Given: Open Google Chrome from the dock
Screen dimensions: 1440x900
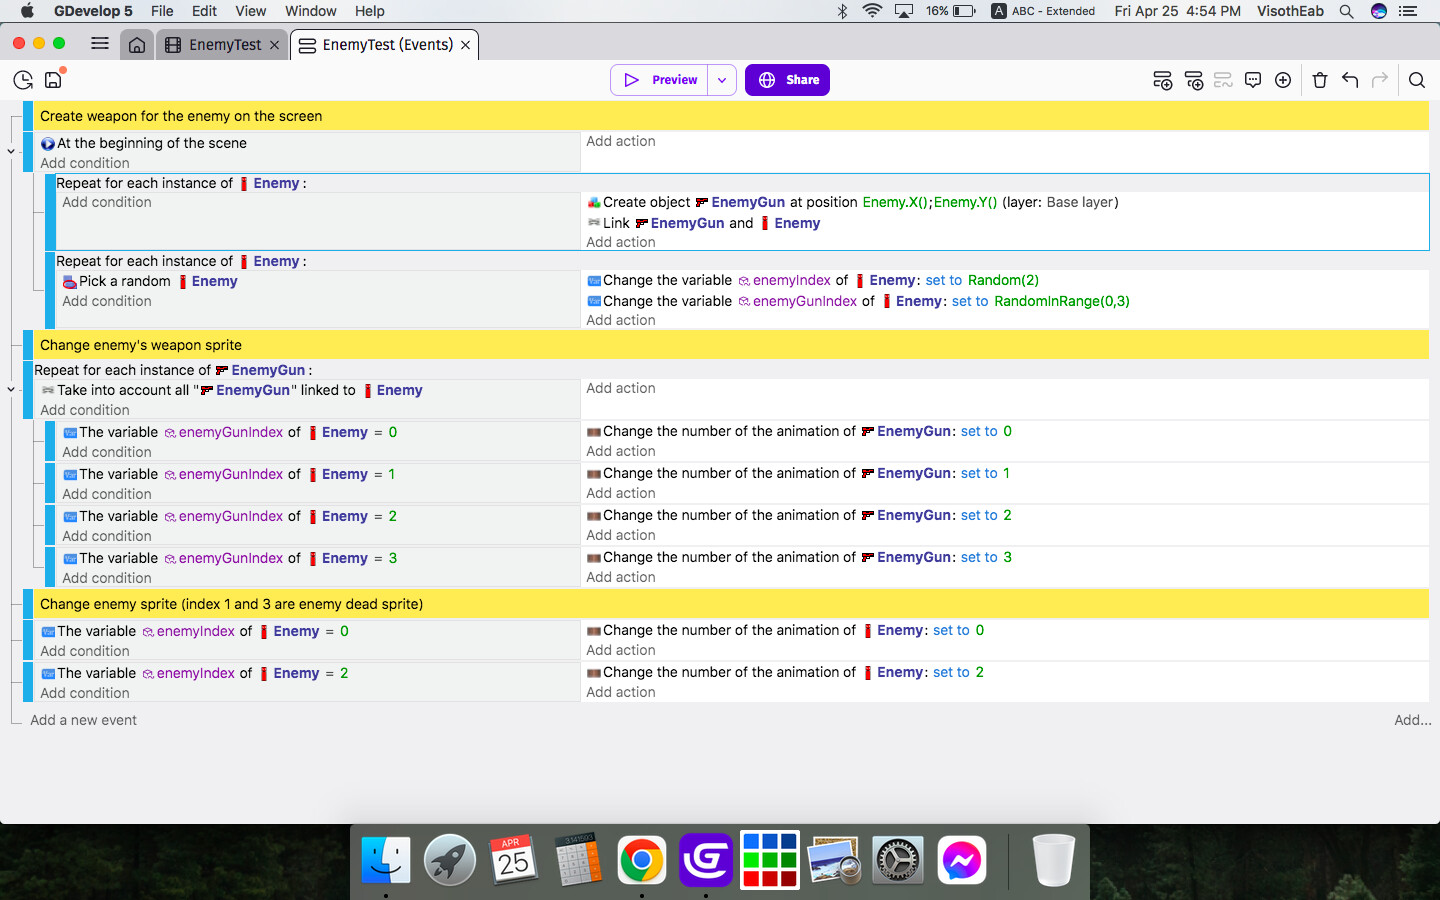Looking at the screenshot, I should pyautogui.click(x=642, y=860).
